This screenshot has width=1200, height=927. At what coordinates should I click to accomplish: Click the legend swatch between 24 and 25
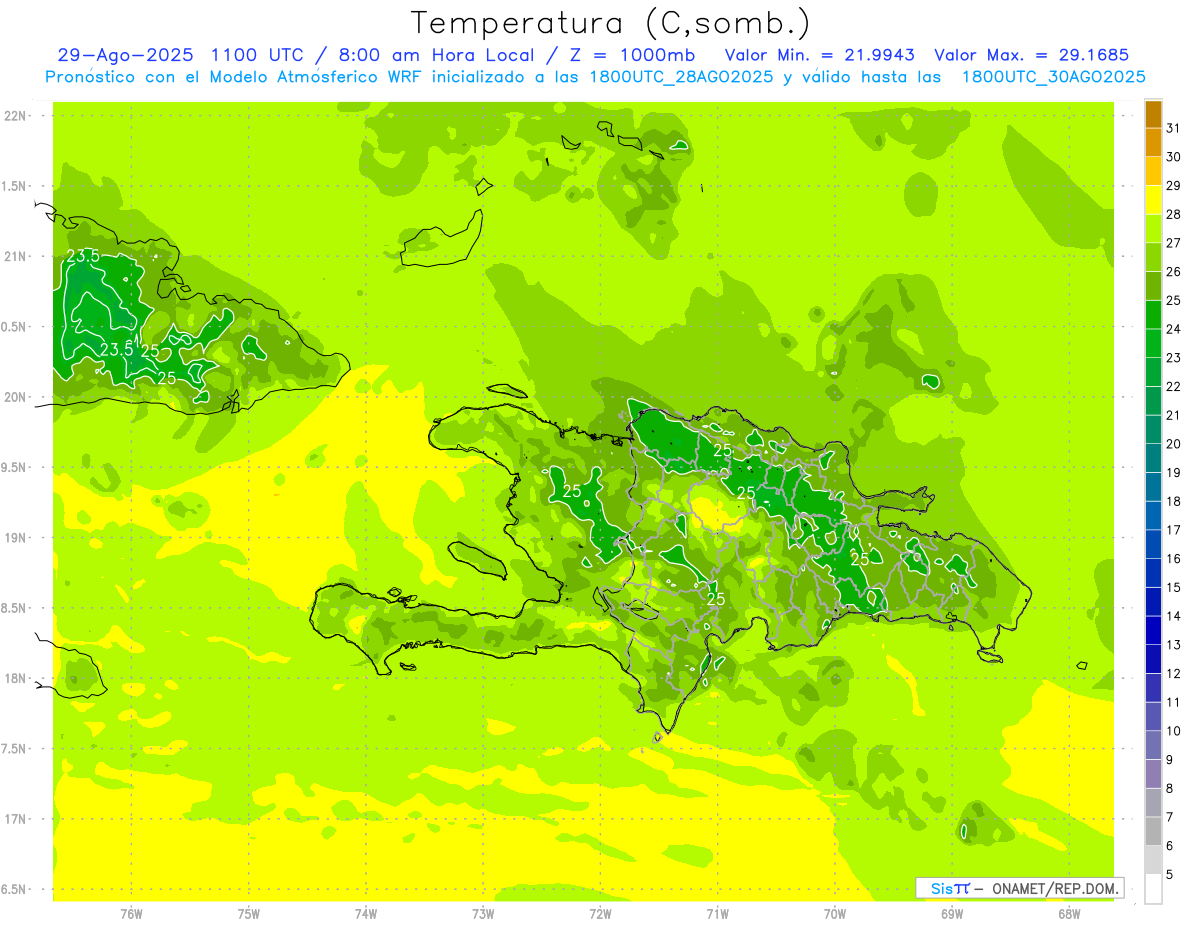pyautogui.click(x=1154, y=315)
